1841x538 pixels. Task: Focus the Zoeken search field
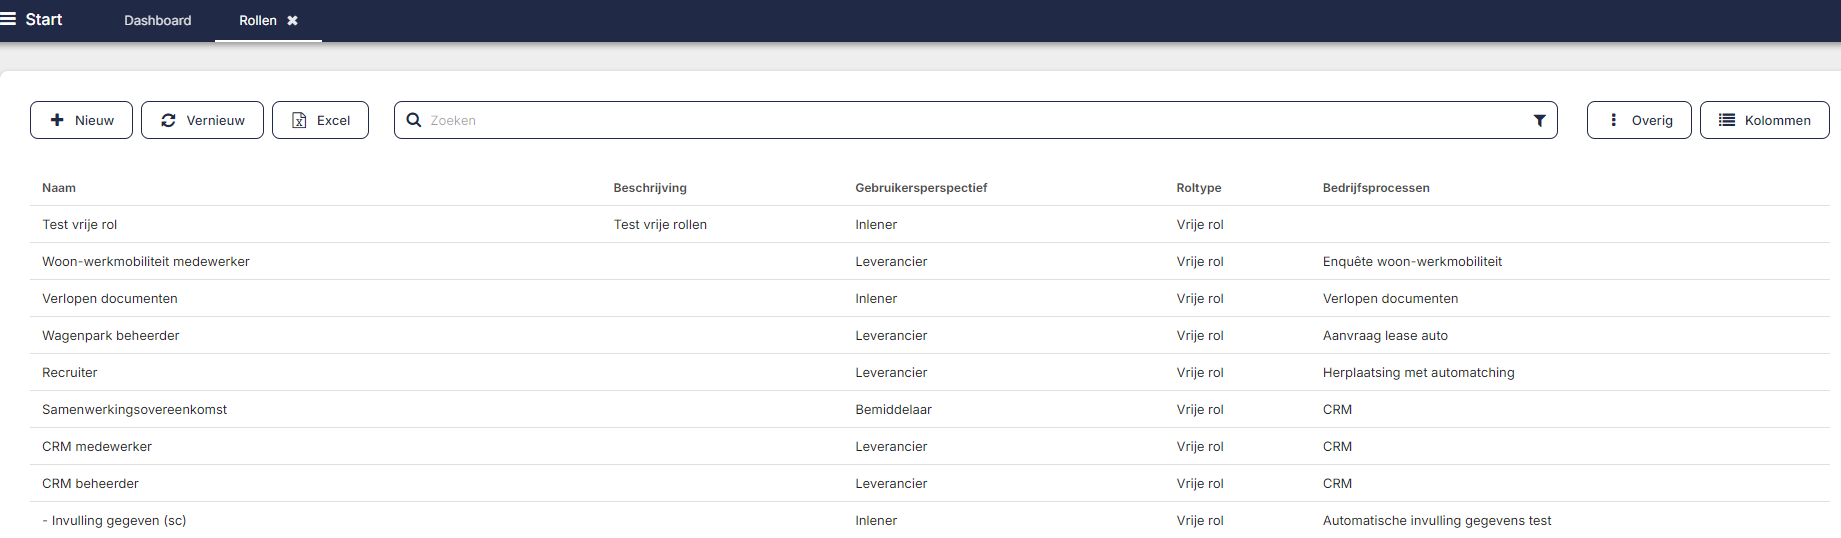click(970, 120)
